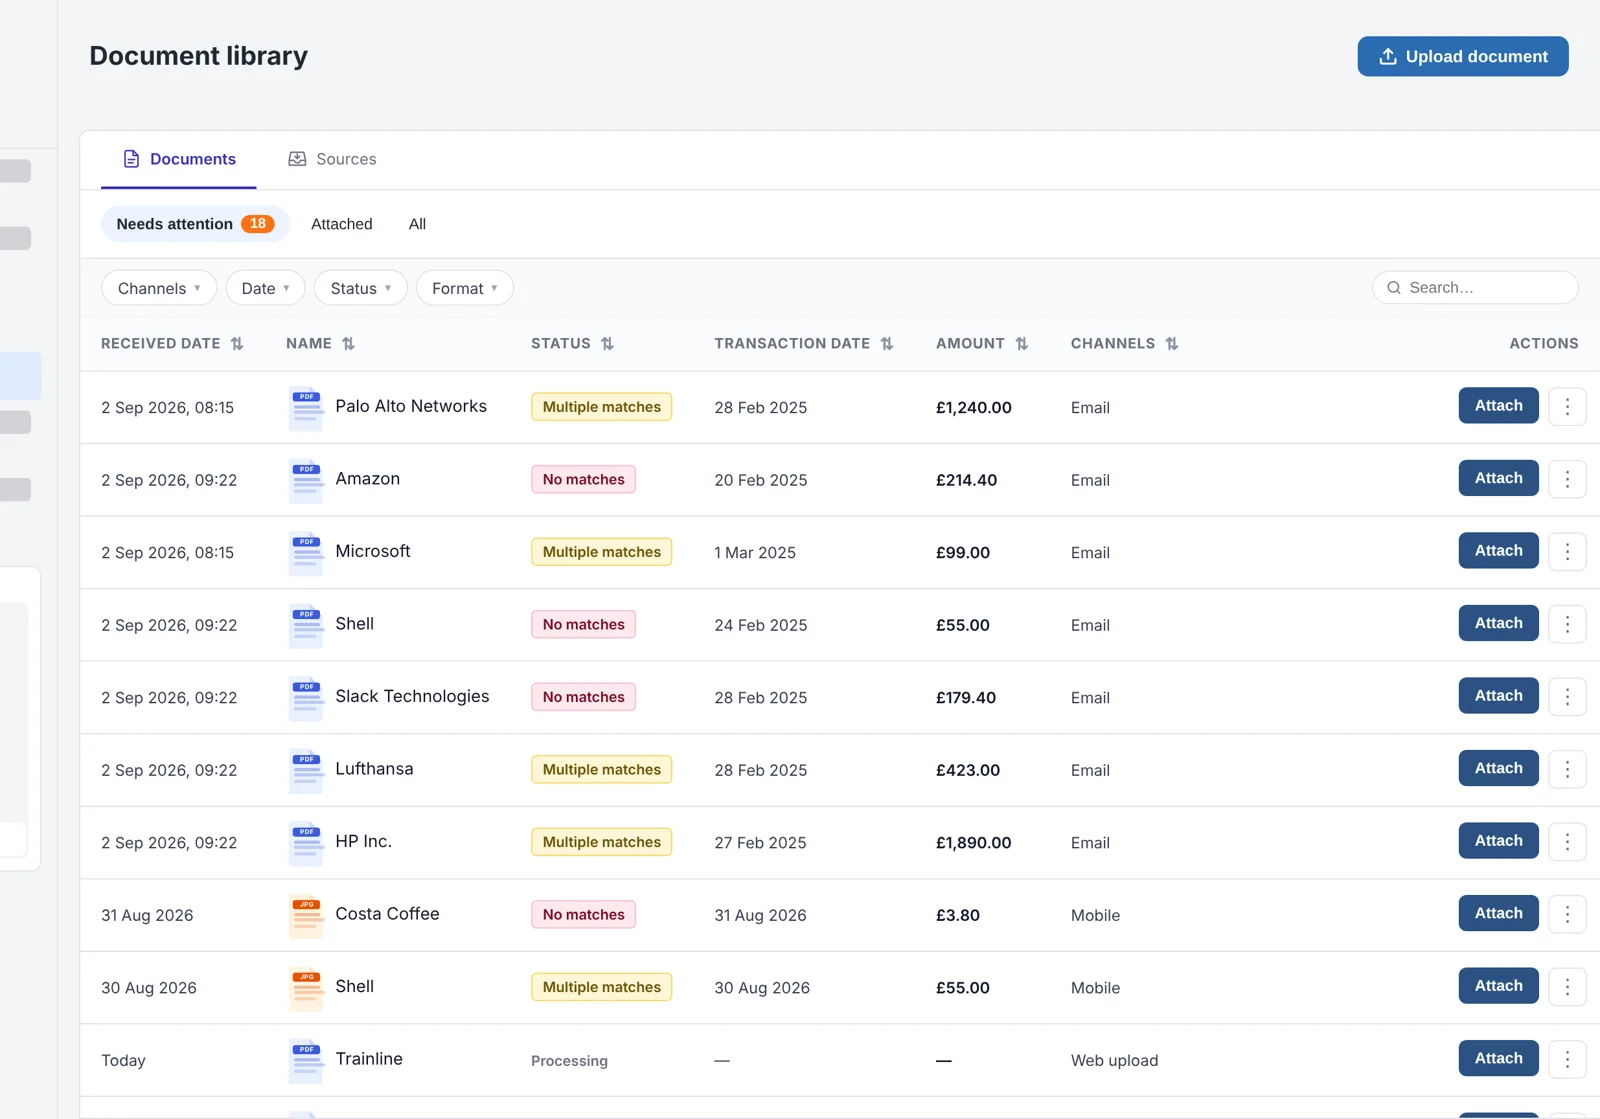
Task: Click the Upload document button
Action: (x=1462, y=57)
